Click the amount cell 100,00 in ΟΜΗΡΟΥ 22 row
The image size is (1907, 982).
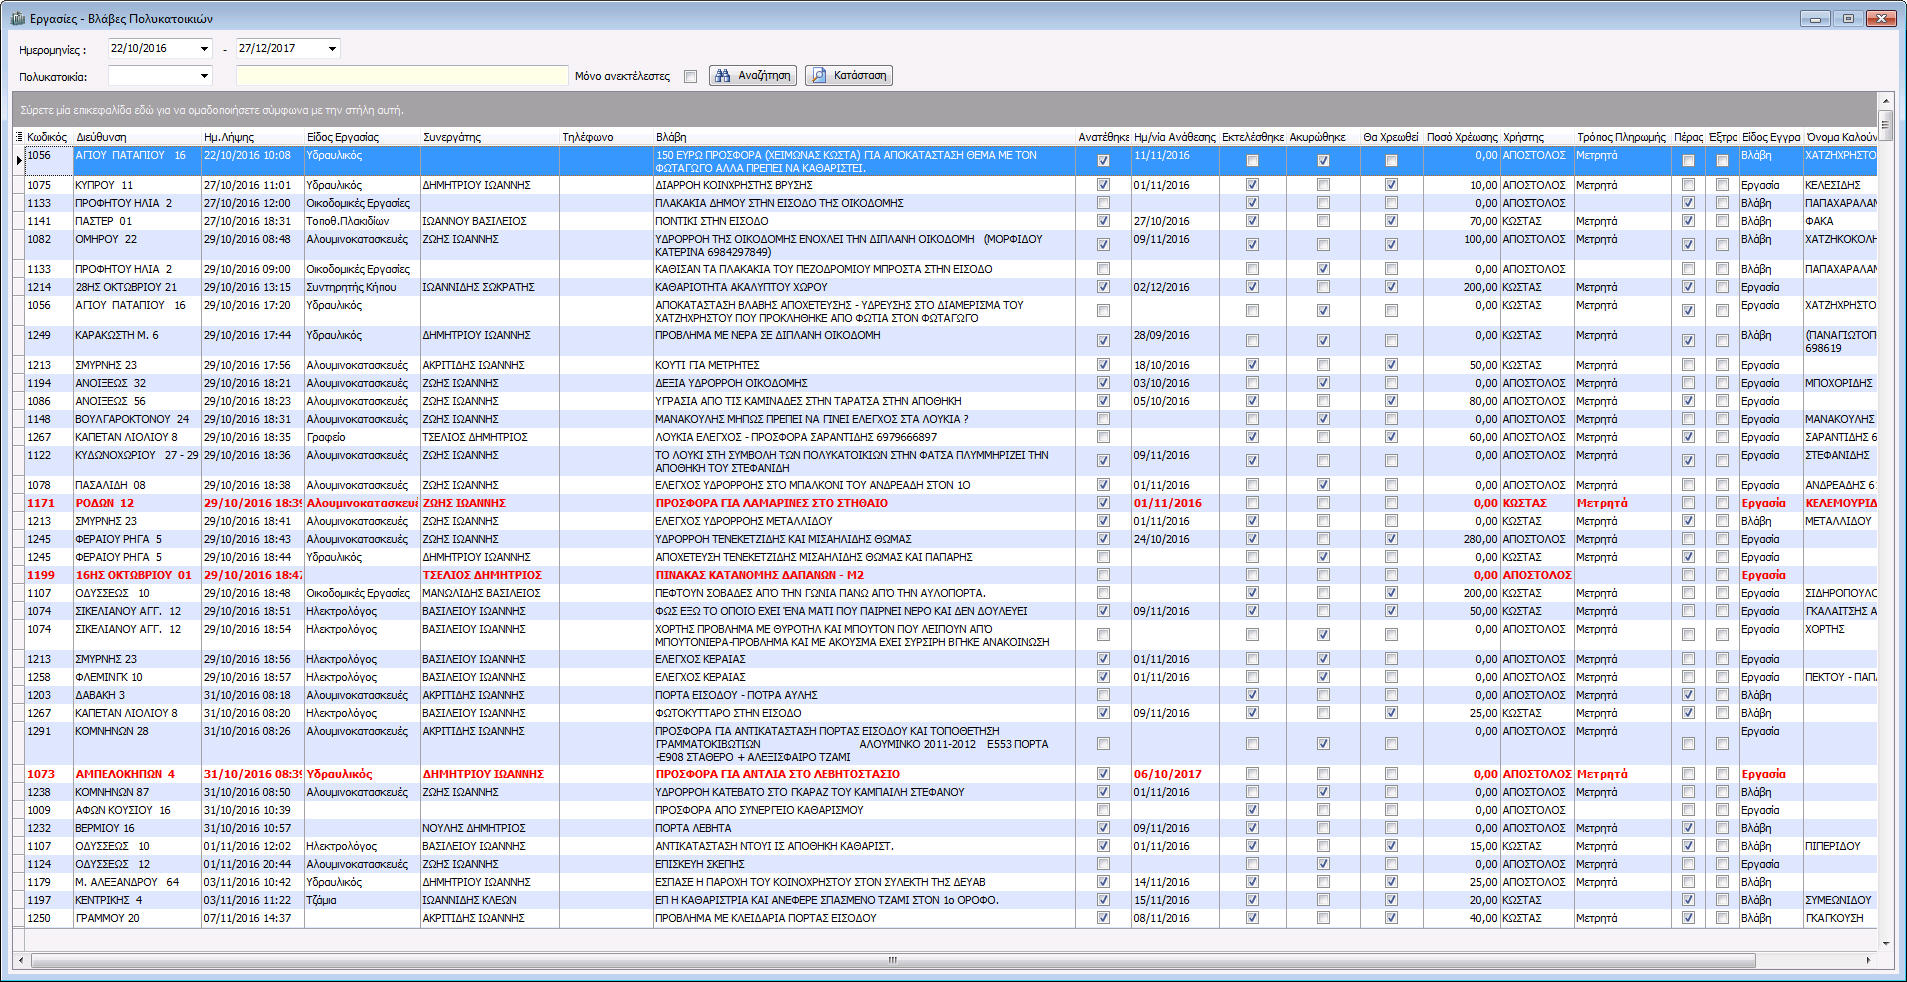pos(1481,239)
